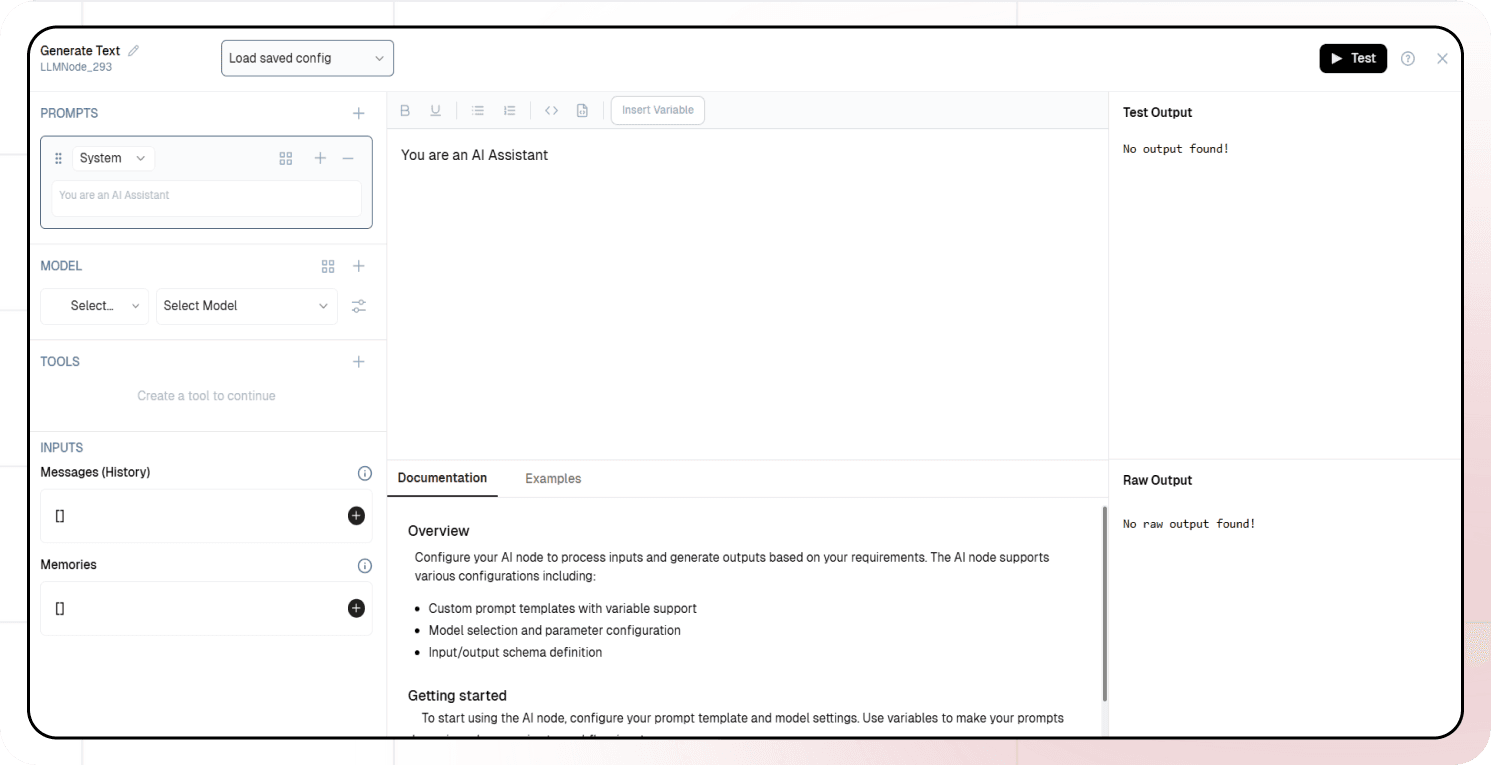Open model parameter settings via sliders icon
This screenshot has height=765, width=1491.
point(359,306)
